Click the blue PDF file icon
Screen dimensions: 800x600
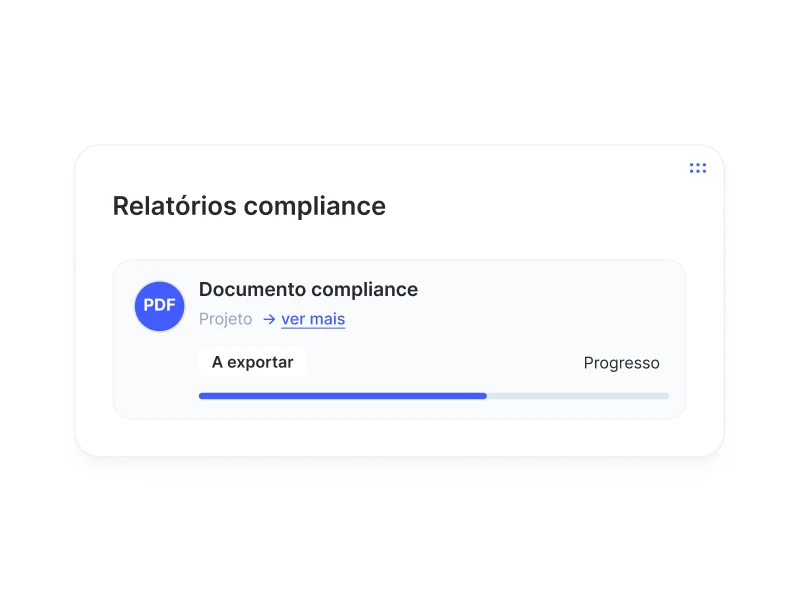160,306
